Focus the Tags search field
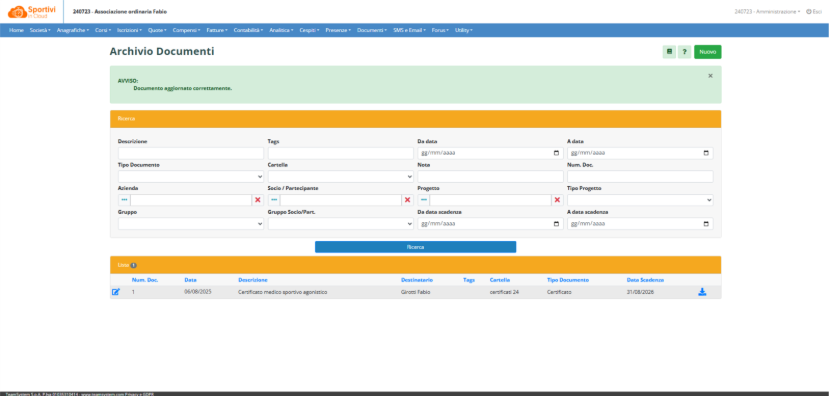The width and height of the screenshot is (832, 396). click(341, 153)
